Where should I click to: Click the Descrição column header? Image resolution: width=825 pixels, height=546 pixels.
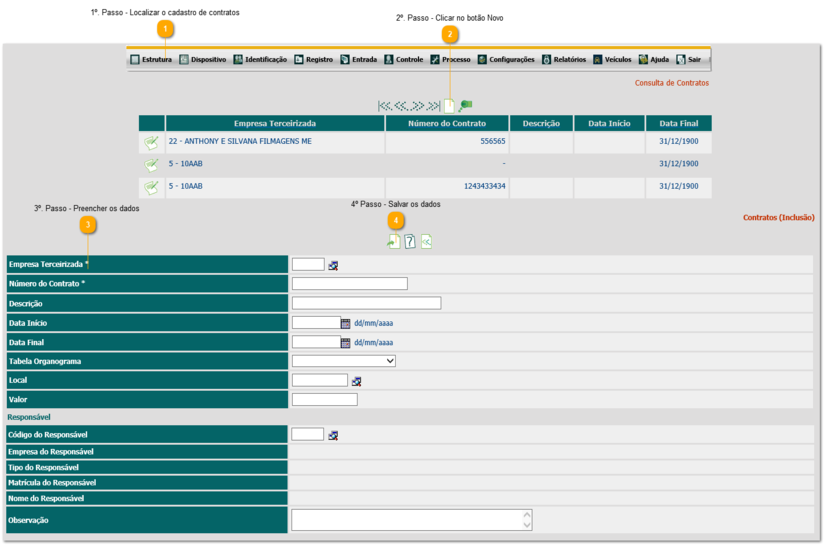541,124
